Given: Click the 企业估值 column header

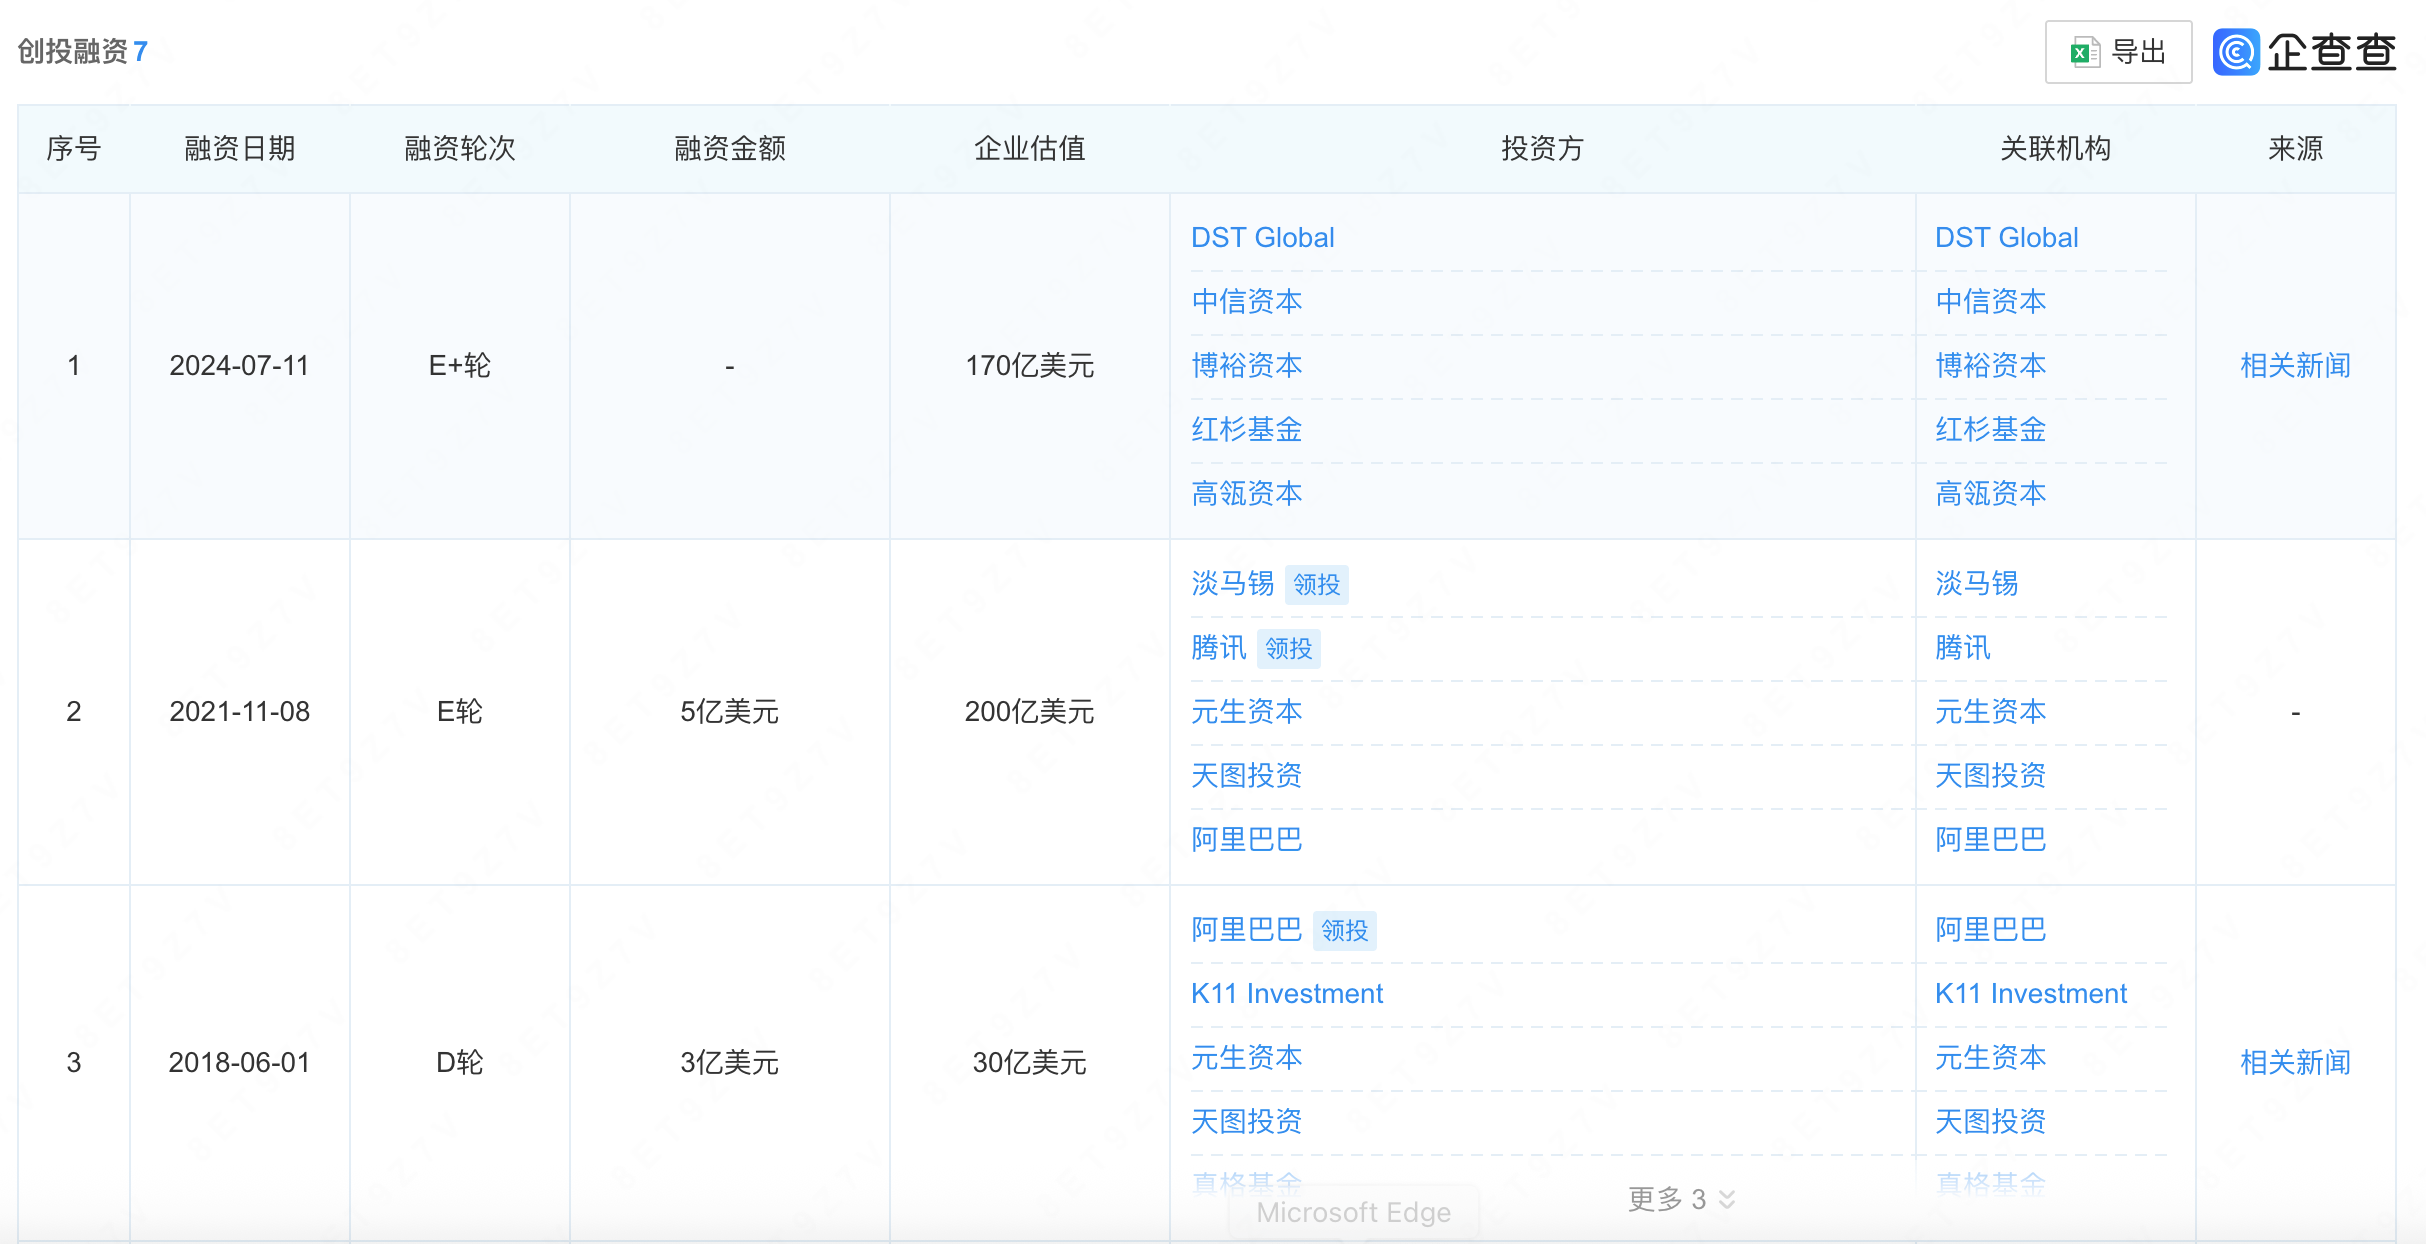Looking at the screenshot, I should coord(1029,149).
